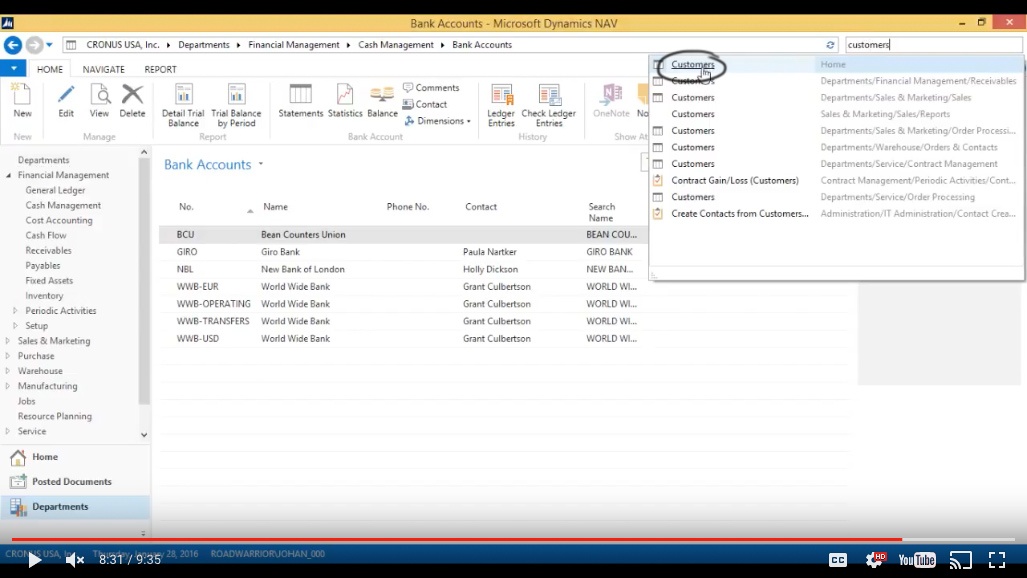Select the Giro Bank row
Viewport: 1027px width, 578px height.
[x=403, y=252]
